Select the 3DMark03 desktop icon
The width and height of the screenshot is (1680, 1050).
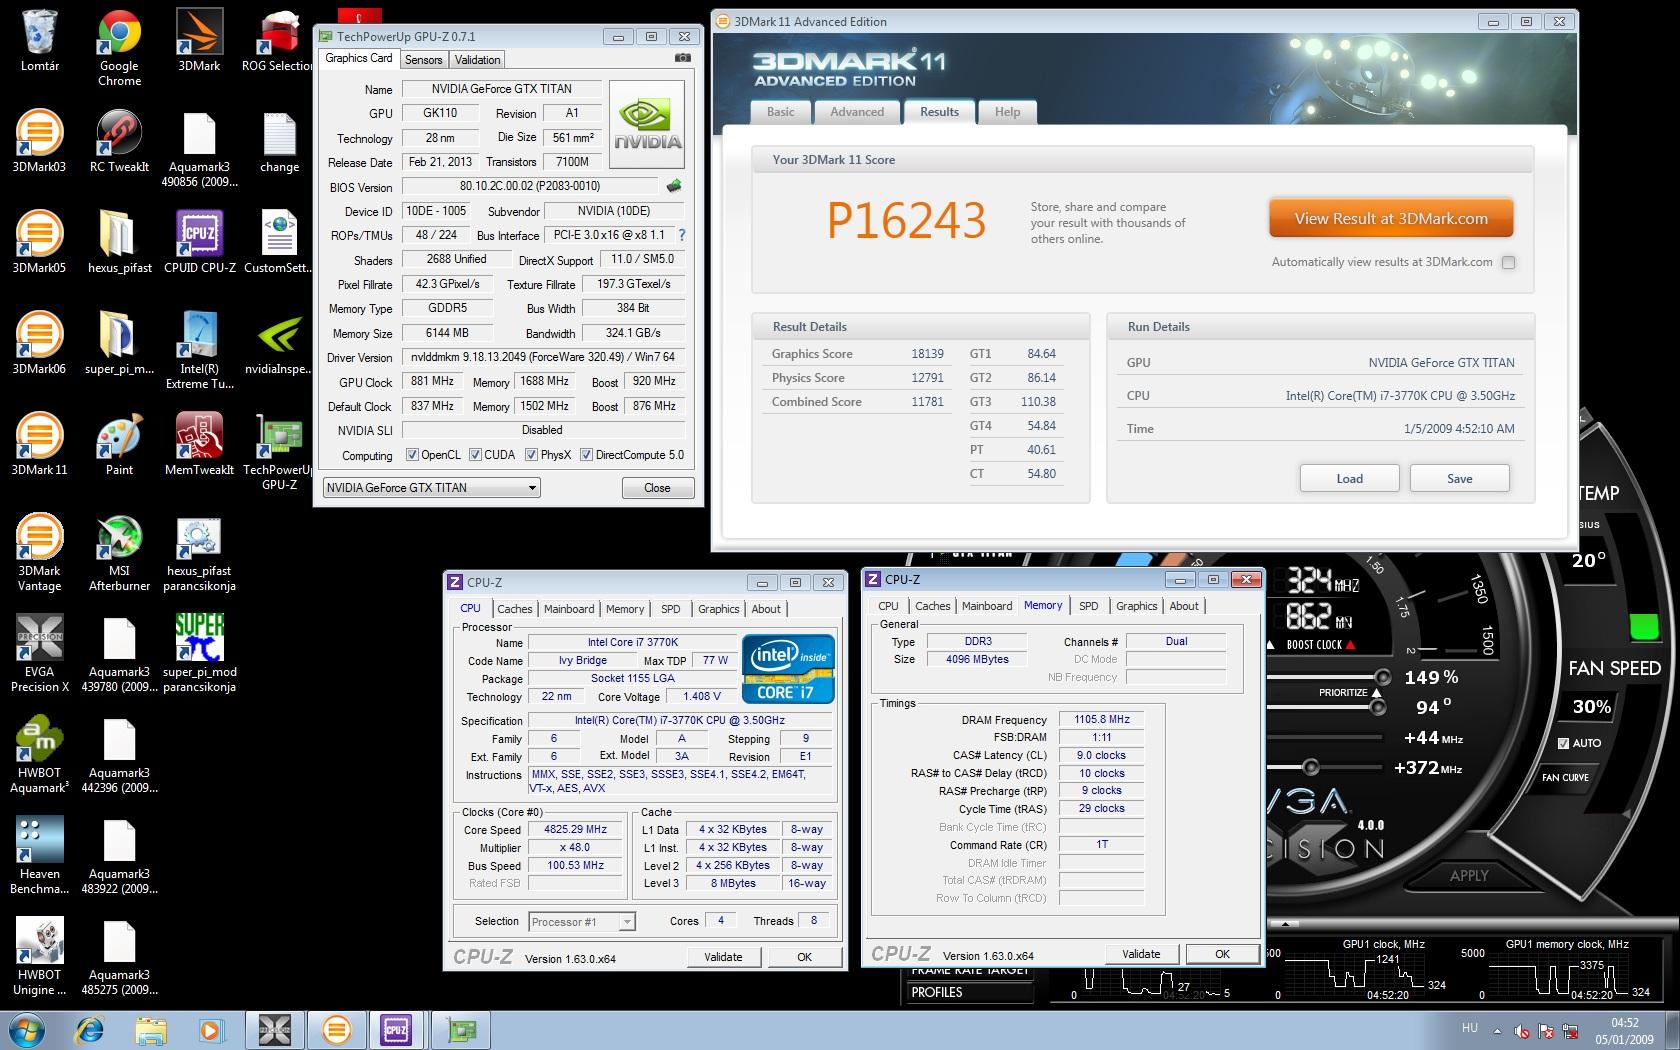[39, 141]
